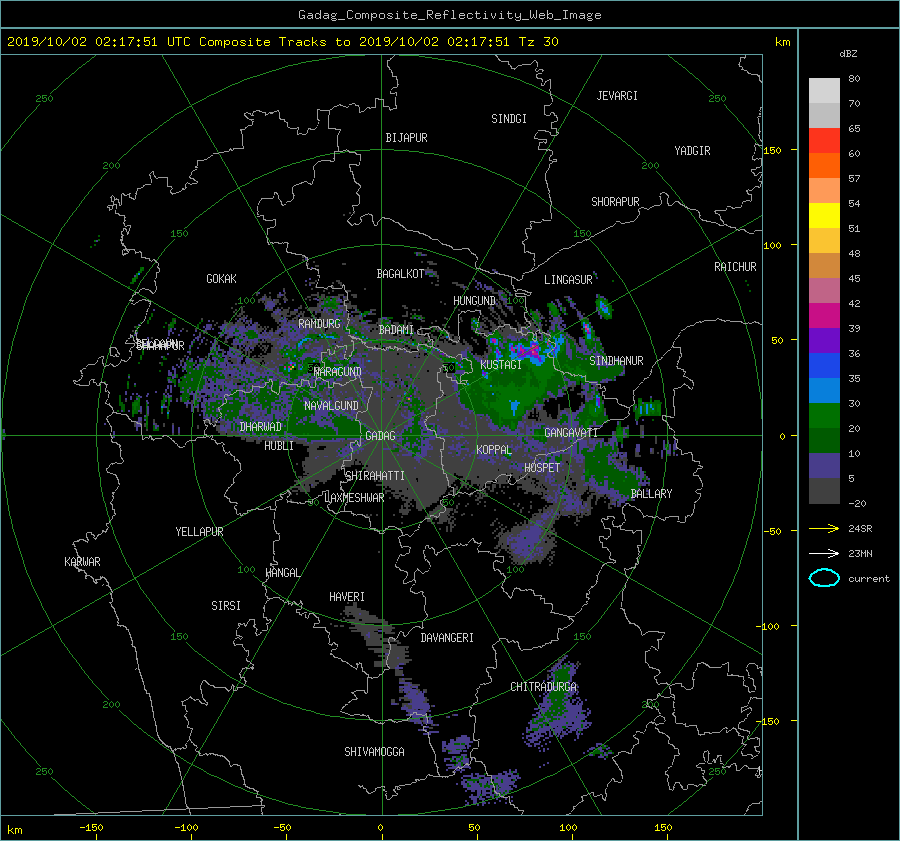
Task: Click the KARWAR city label
Action: (x=82, y=562)
